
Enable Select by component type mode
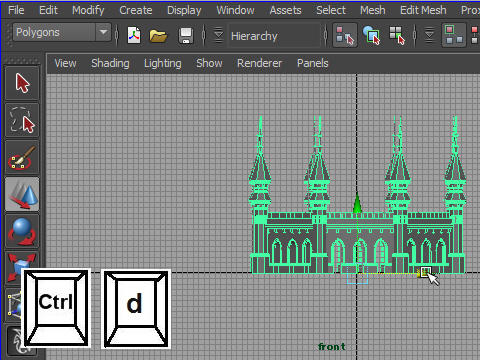pyautogui.click(x=397, y=35)
